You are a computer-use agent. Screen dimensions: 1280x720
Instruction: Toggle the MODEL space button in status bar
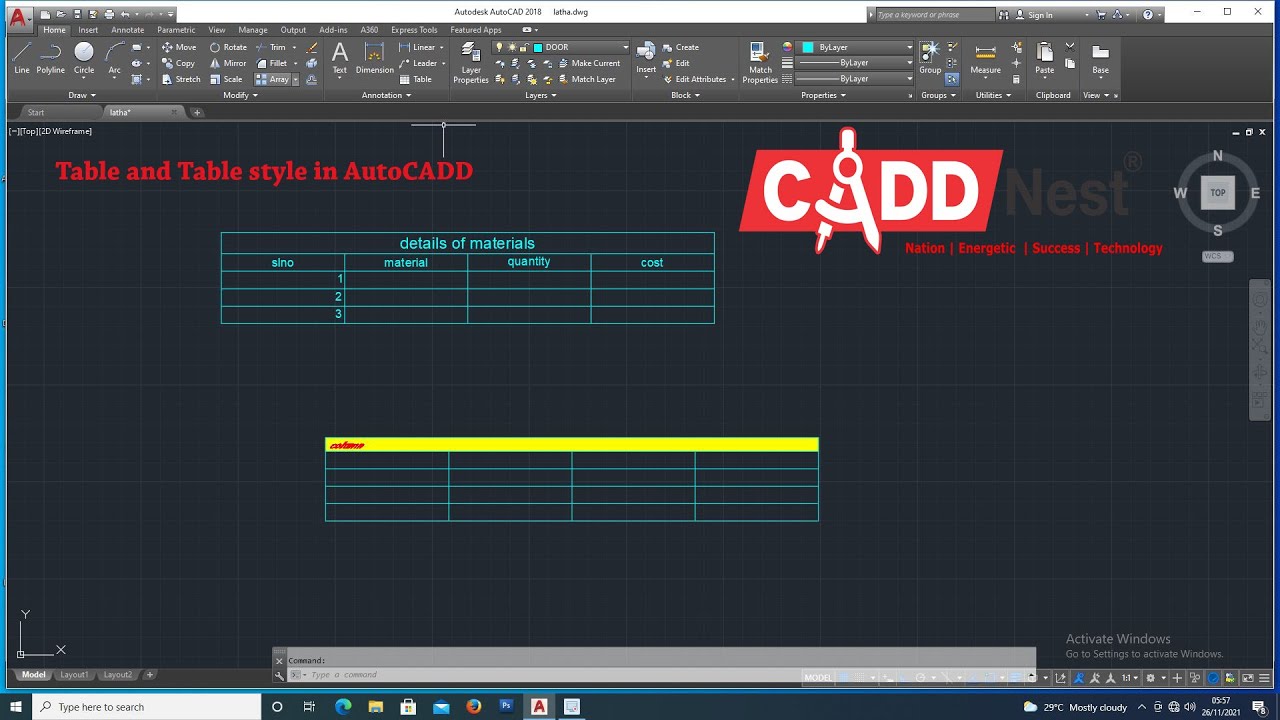click(818, 677)
